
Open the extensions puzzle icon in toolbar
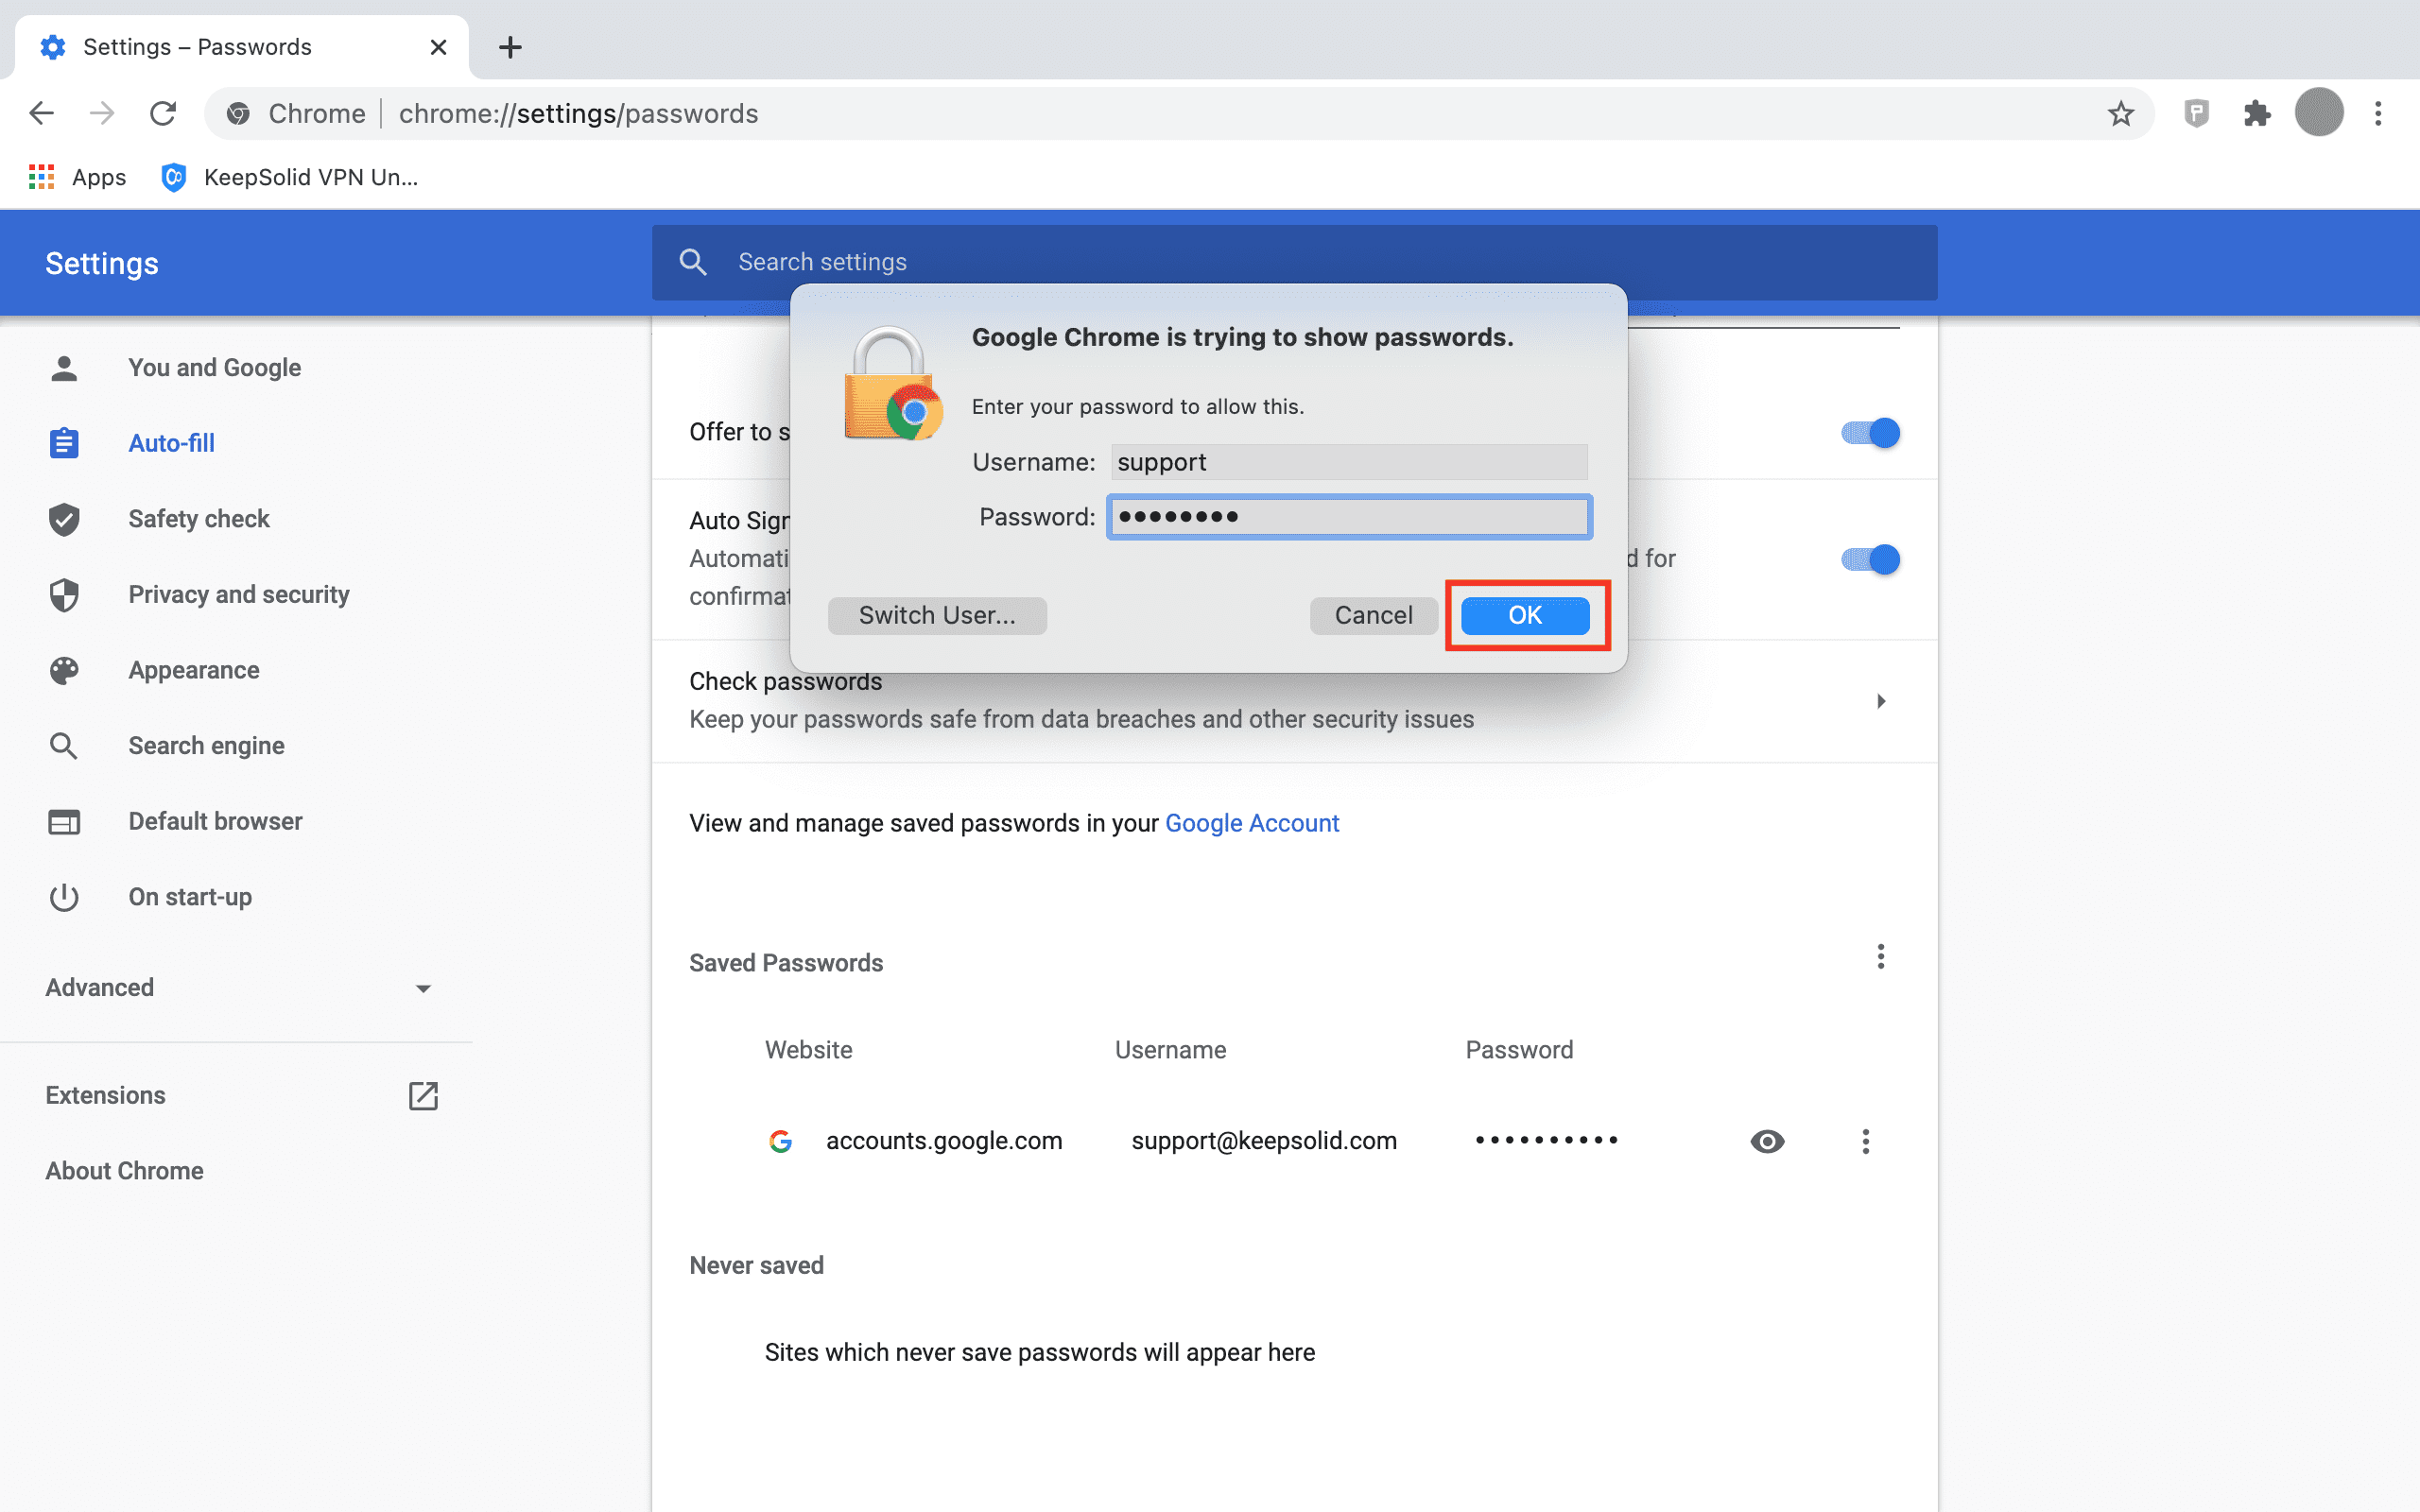point(2257,113)
